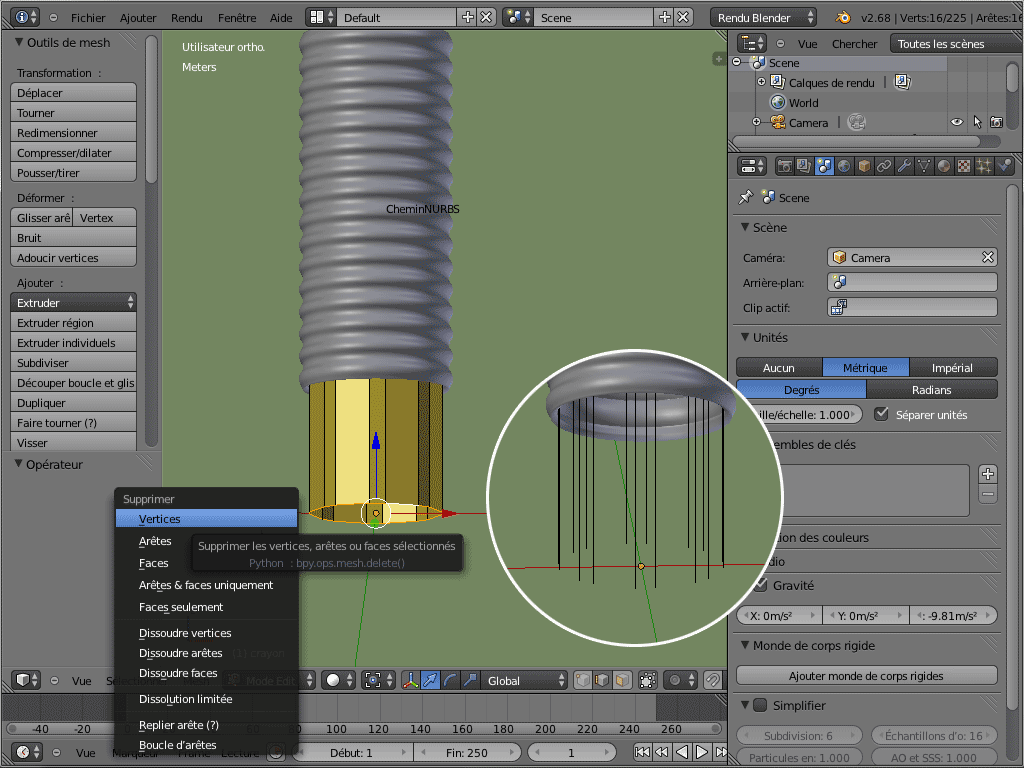Image resolution: width=1024 pixels, height=768 pixels.
Task: Select Radians angle units
Action: coord(931,390)
